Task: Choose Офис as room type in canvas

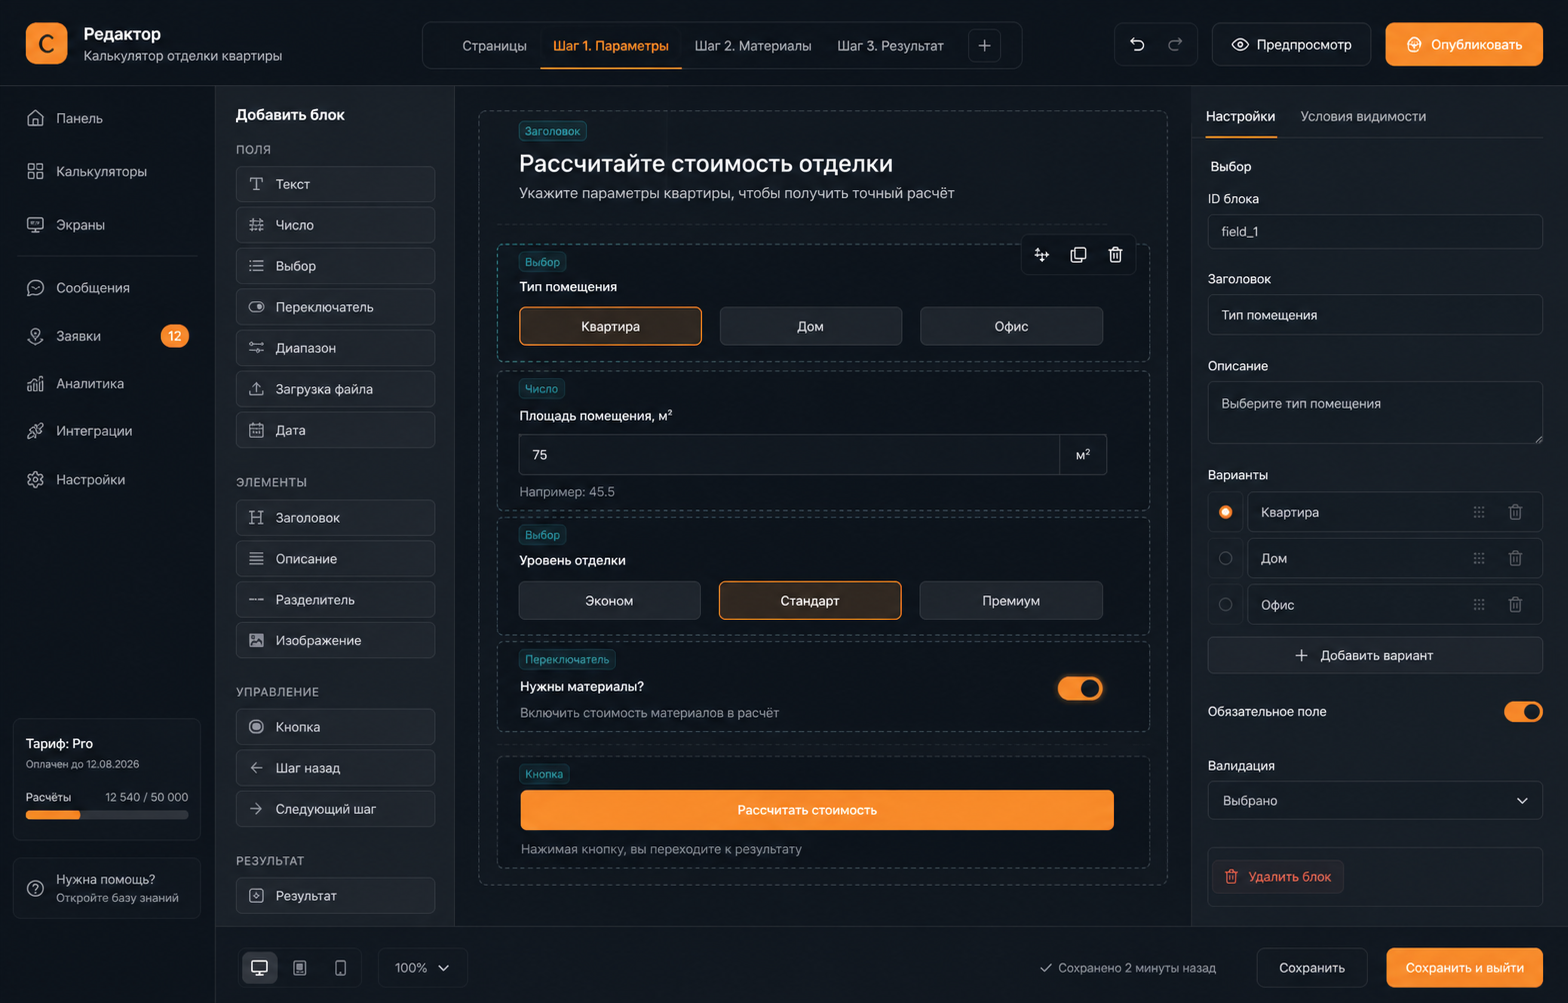Action: tap(1011, 326)
